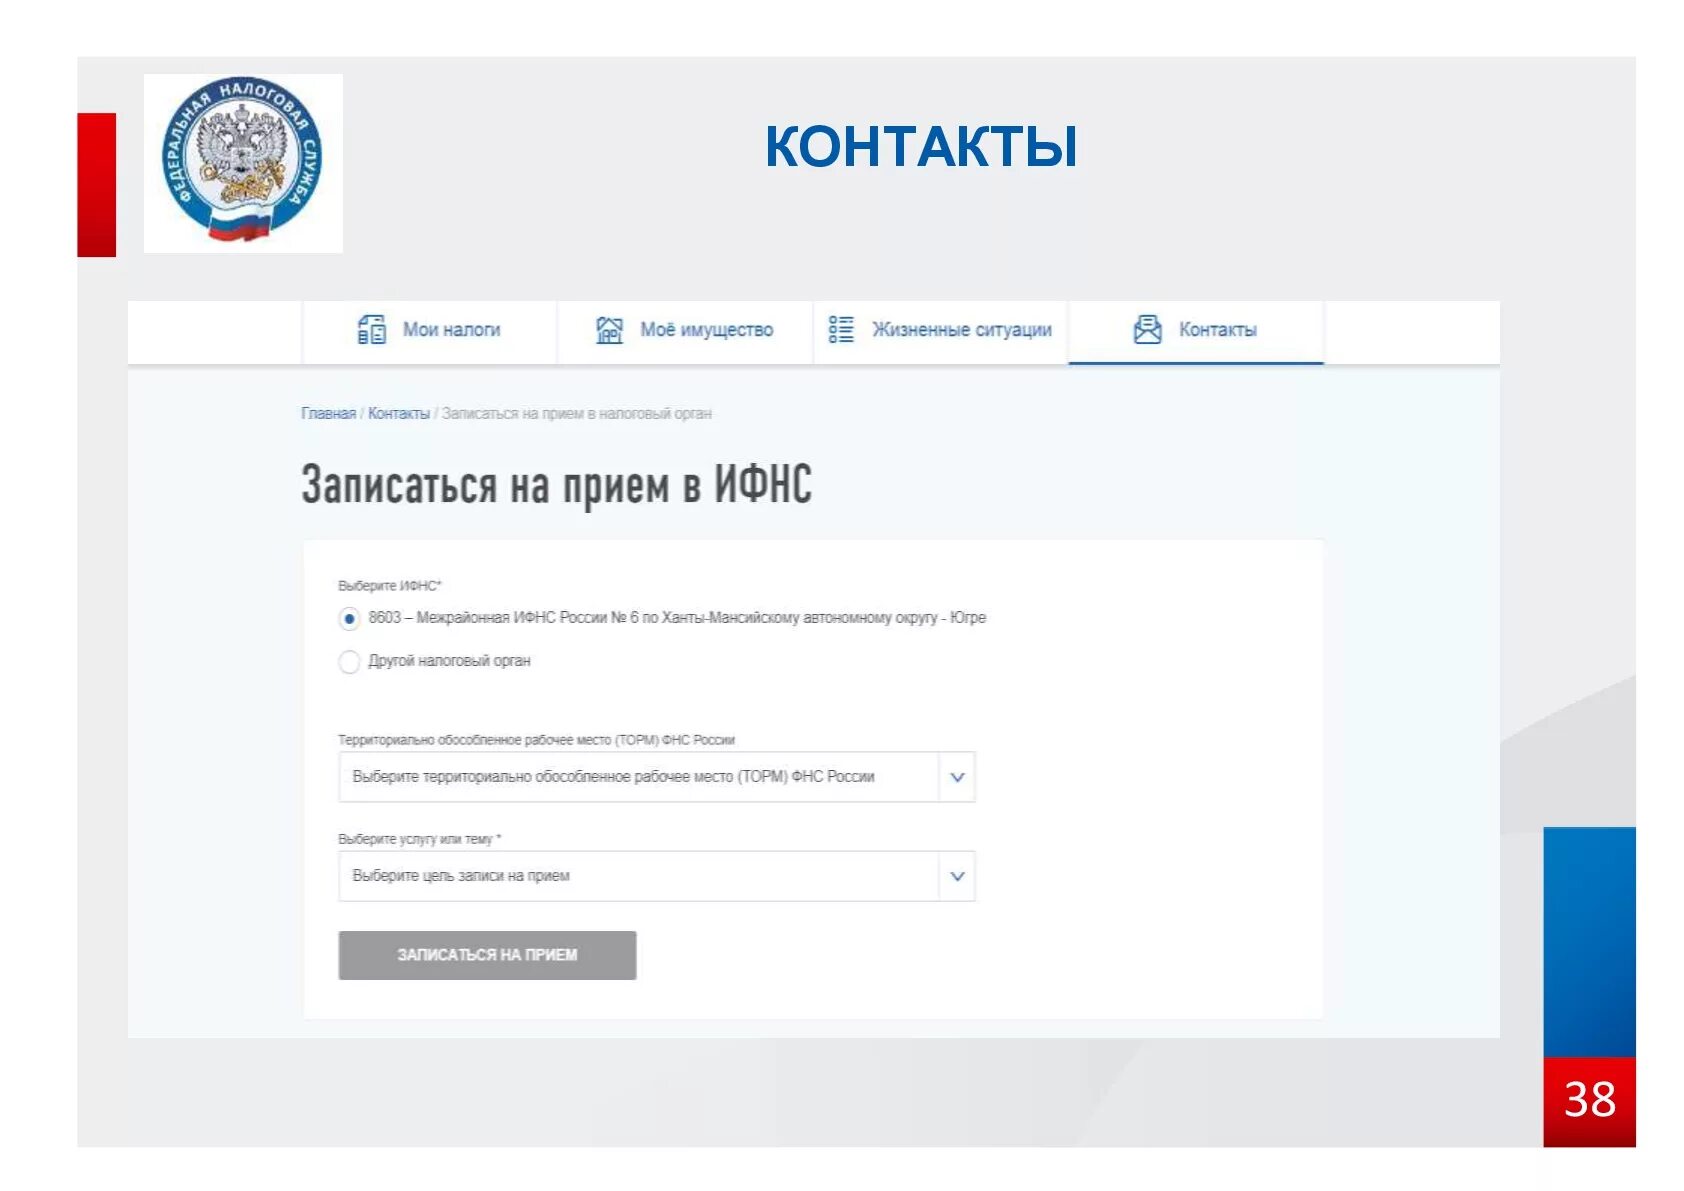Click the Территориально обособленное рабочее место label
Screen dimensions: 1684x1191
pyautogui.click(x=536, y=740)
